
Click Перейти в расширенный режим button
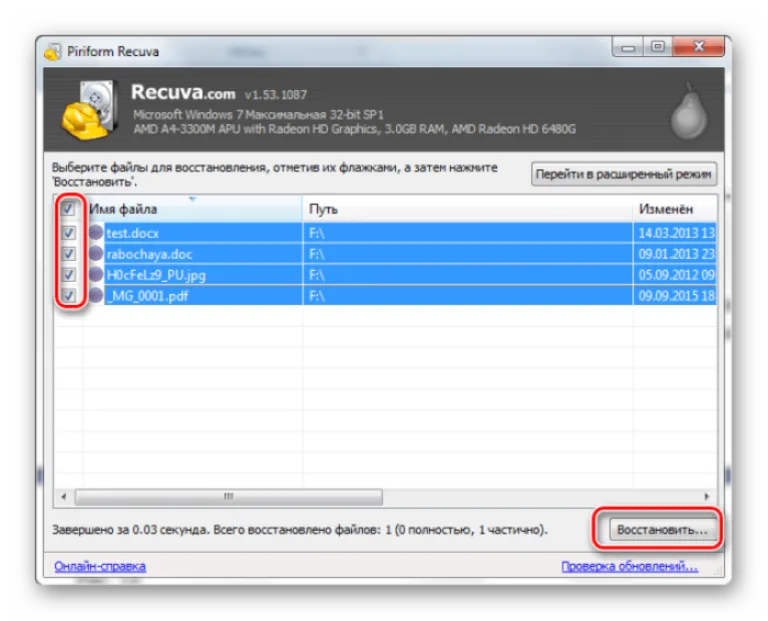click(624, 174)
